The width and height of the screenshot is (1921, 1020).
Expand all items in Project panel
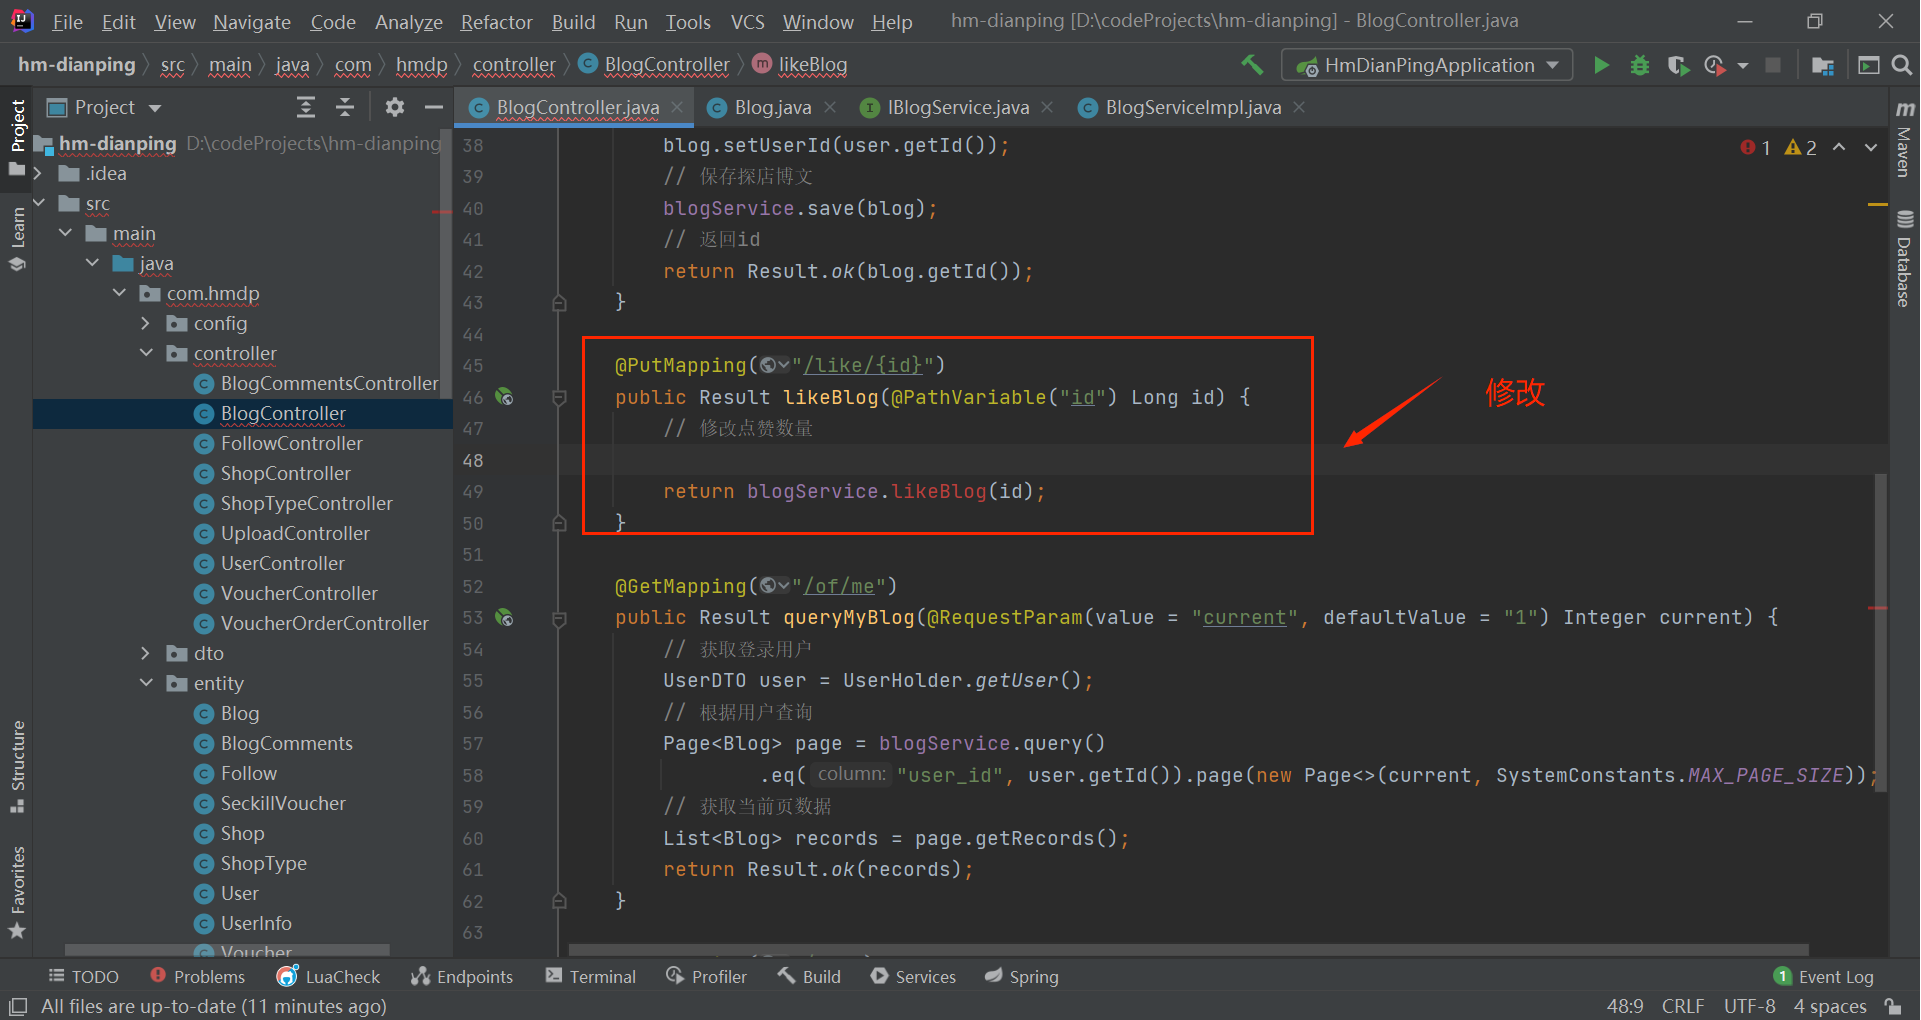[x=306, y=107]
